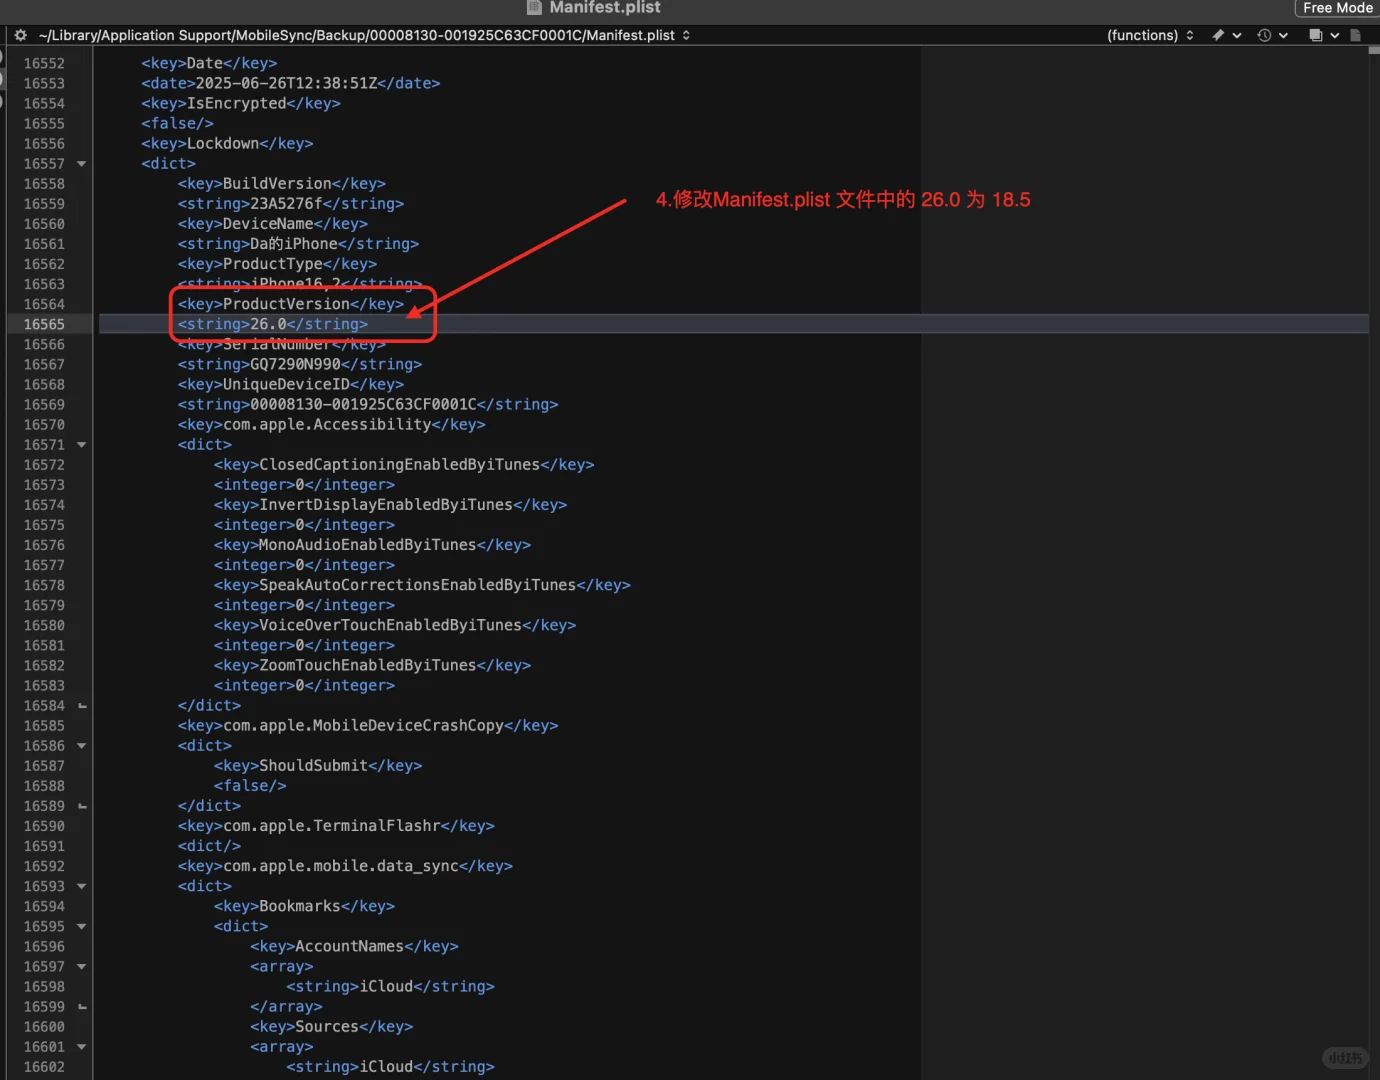Click the com.apple.MobileDeviceCrashCopy key
Viewport: 1380px width, 1080px height.
click(368, 726)
